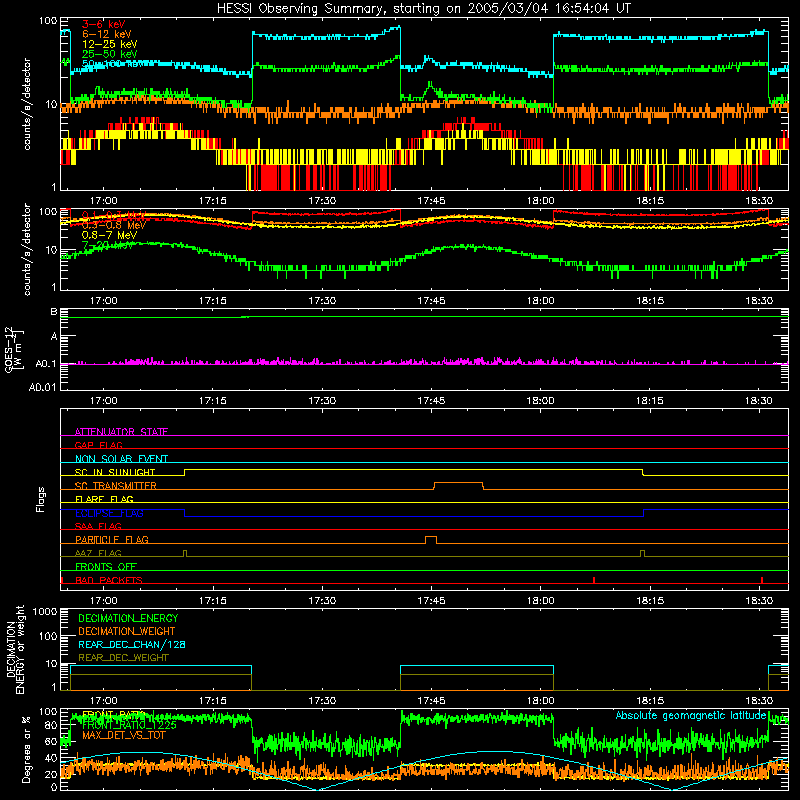Click the yellow 0.8-7 MeV legend label

tap(109, 235)
